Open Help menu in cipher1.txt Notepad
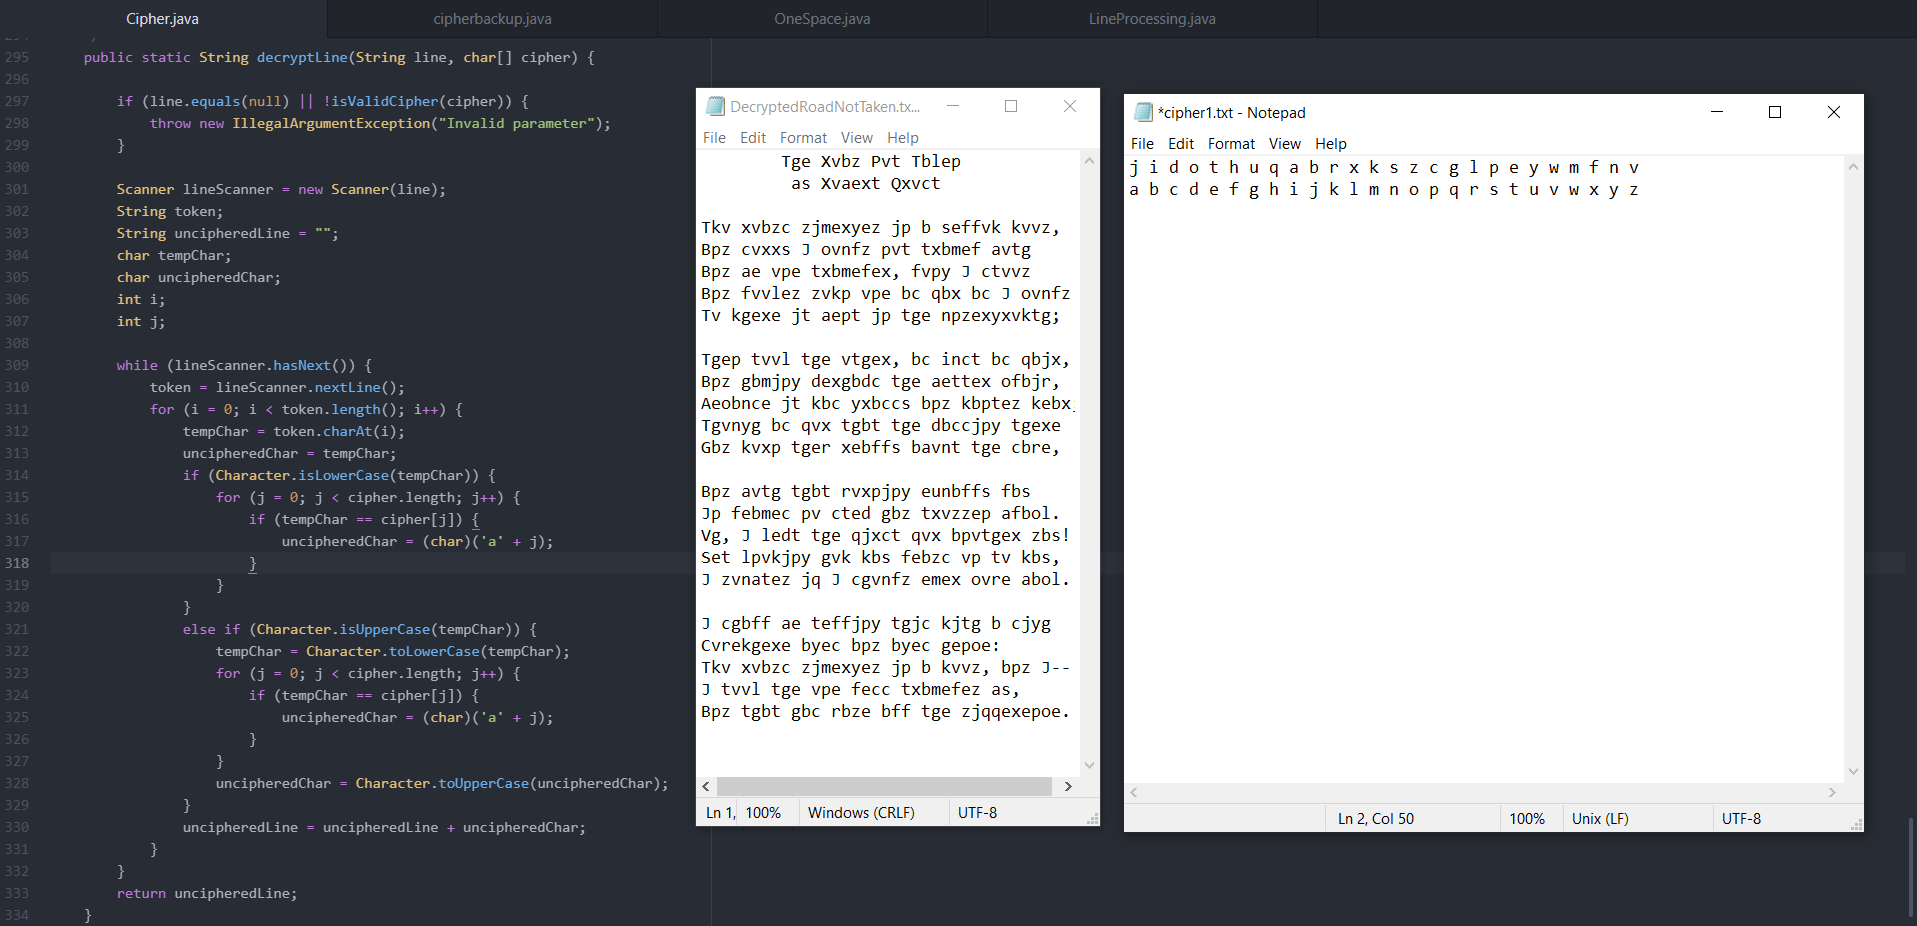Image resolution: width=1917 pixels, height=926 pixels. 1330,144
